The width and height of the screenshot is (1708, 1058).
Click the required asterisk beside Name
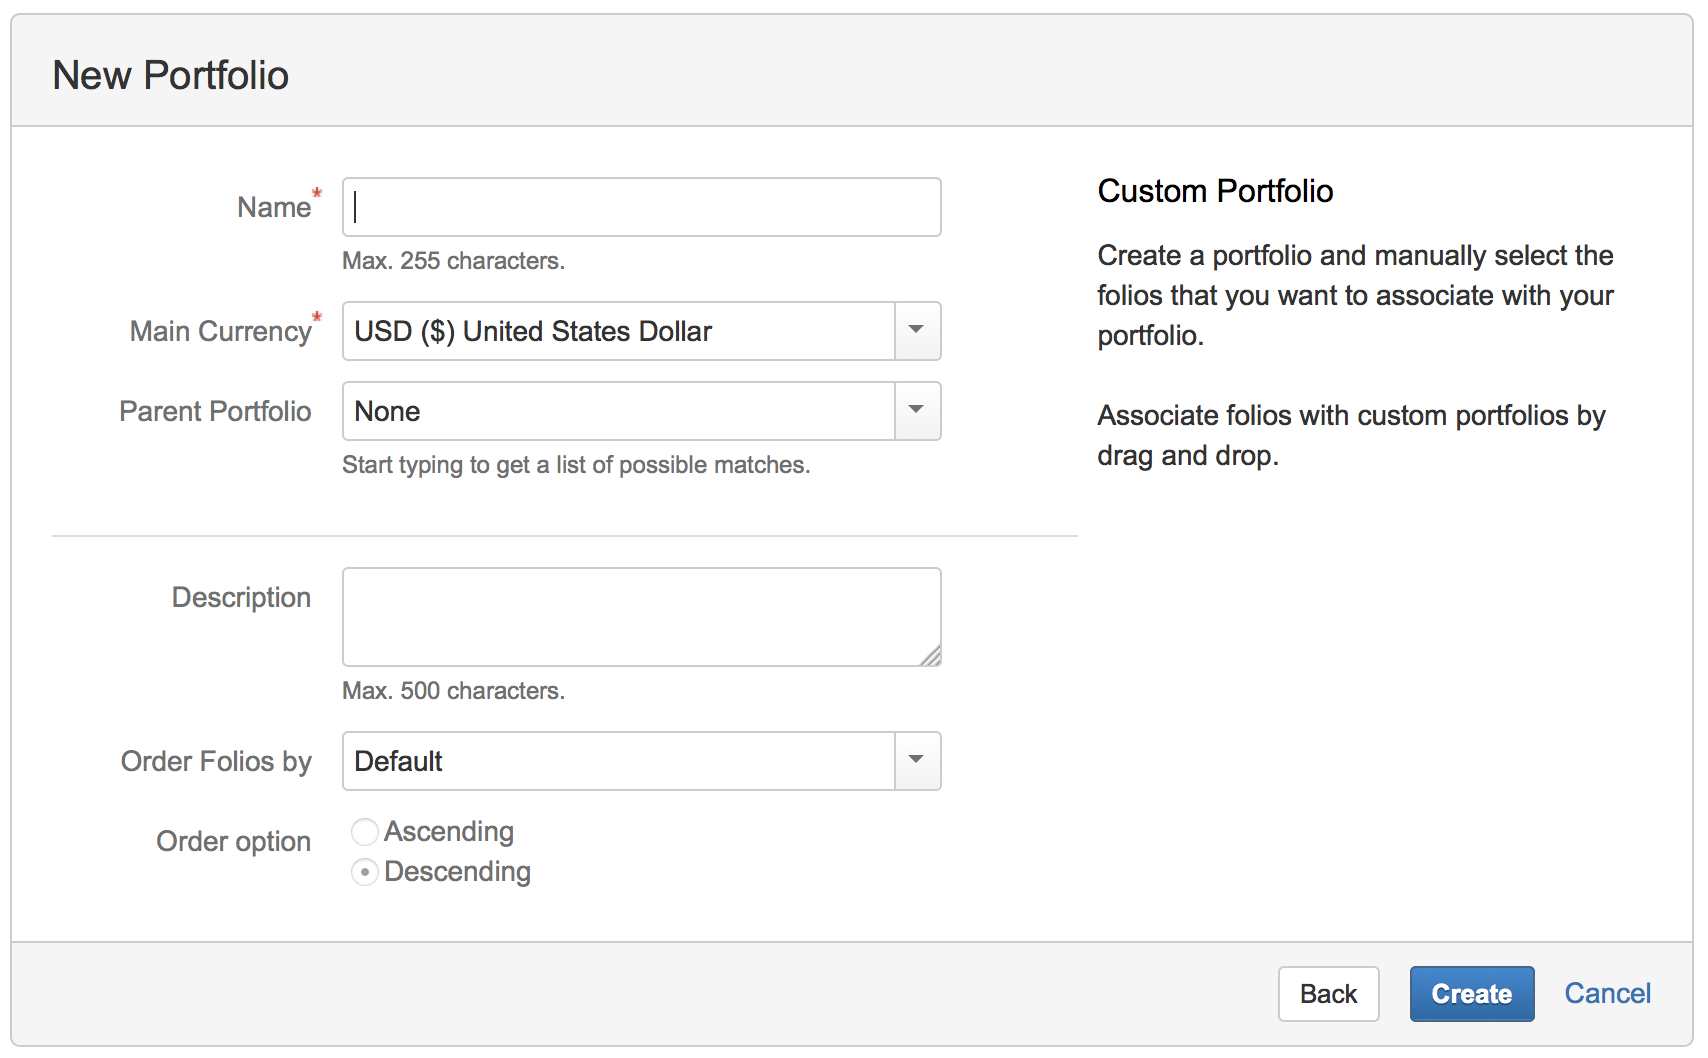(315, 194)
